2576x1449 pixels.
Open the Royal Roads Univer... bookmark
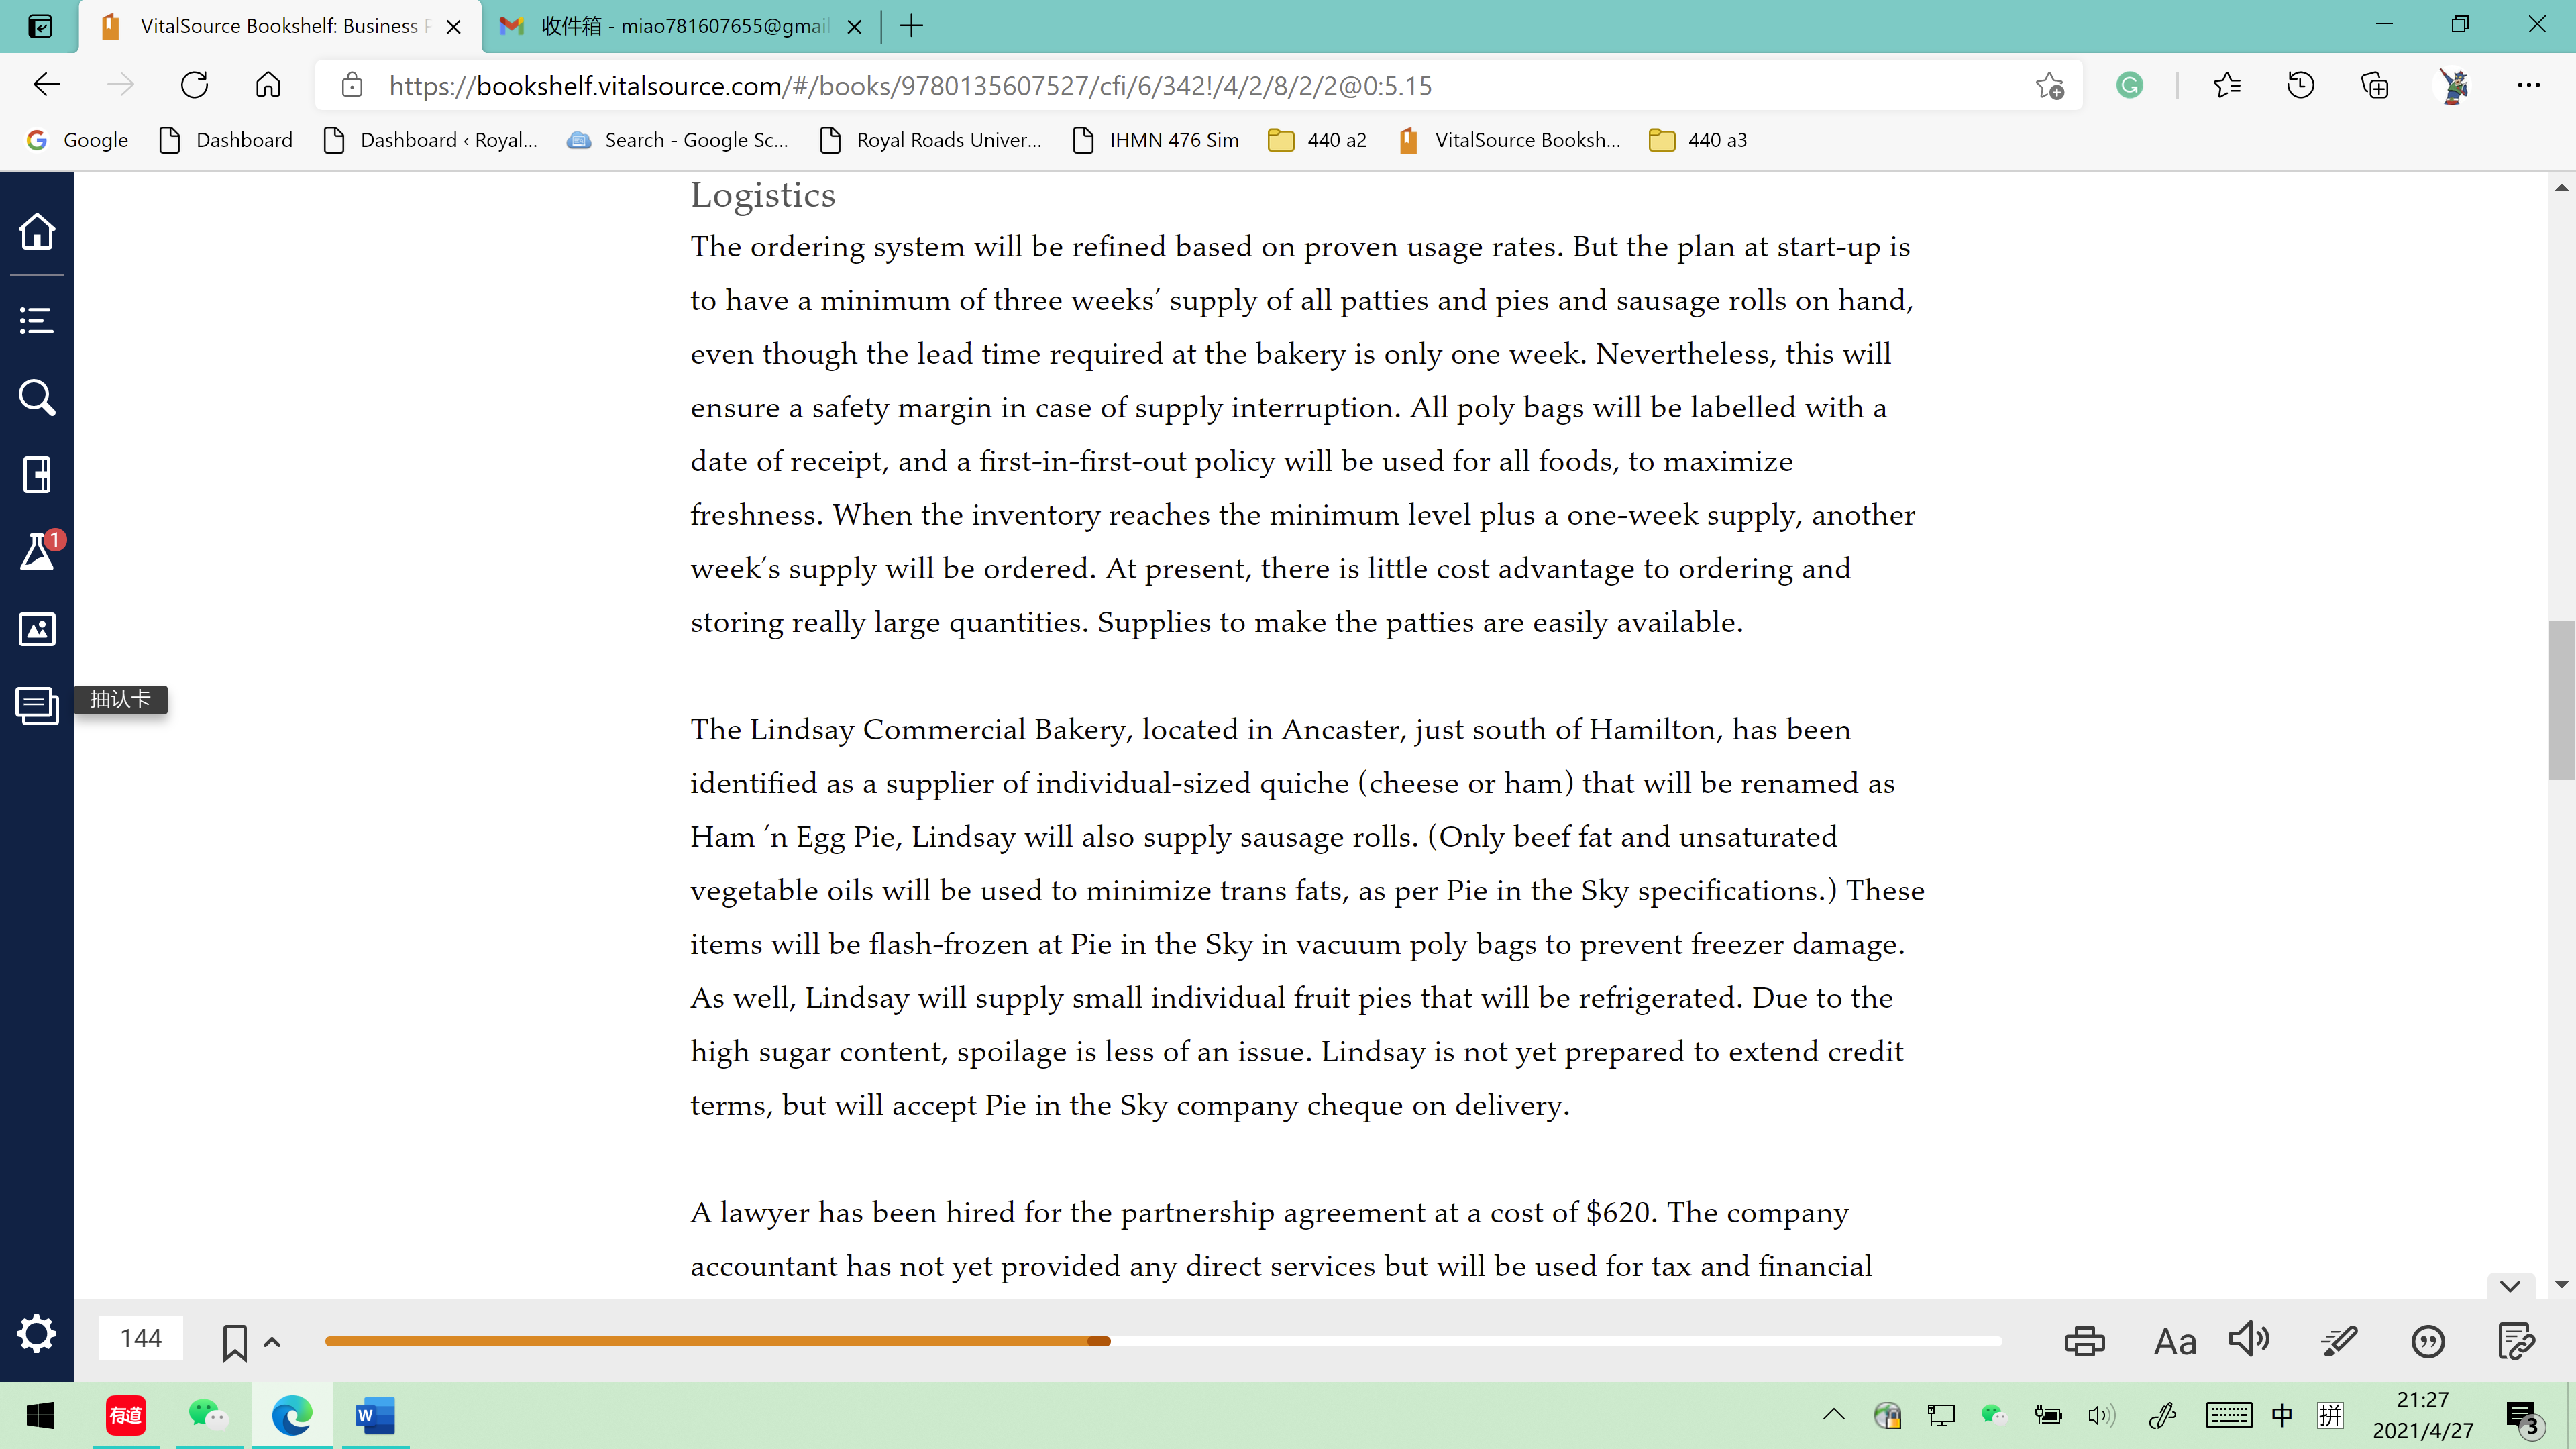pos(931,140)
